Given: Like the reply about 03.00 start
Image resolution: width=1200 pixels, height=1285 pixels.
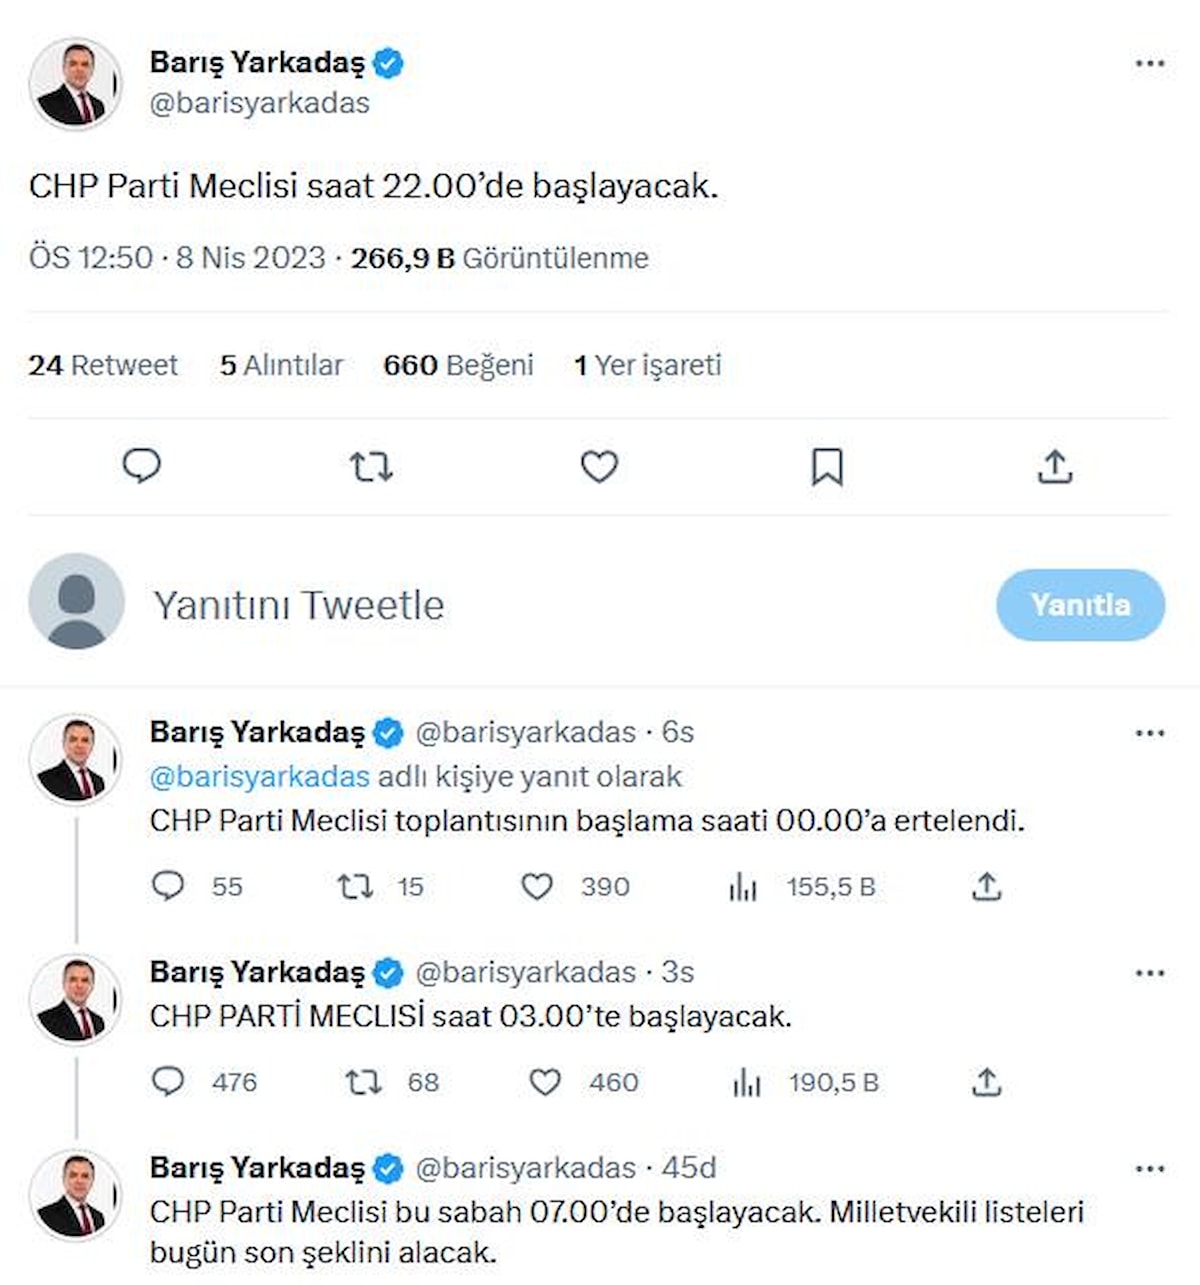Looking at the screenshot, I should pyautogui.click(x=545, y=1082).
